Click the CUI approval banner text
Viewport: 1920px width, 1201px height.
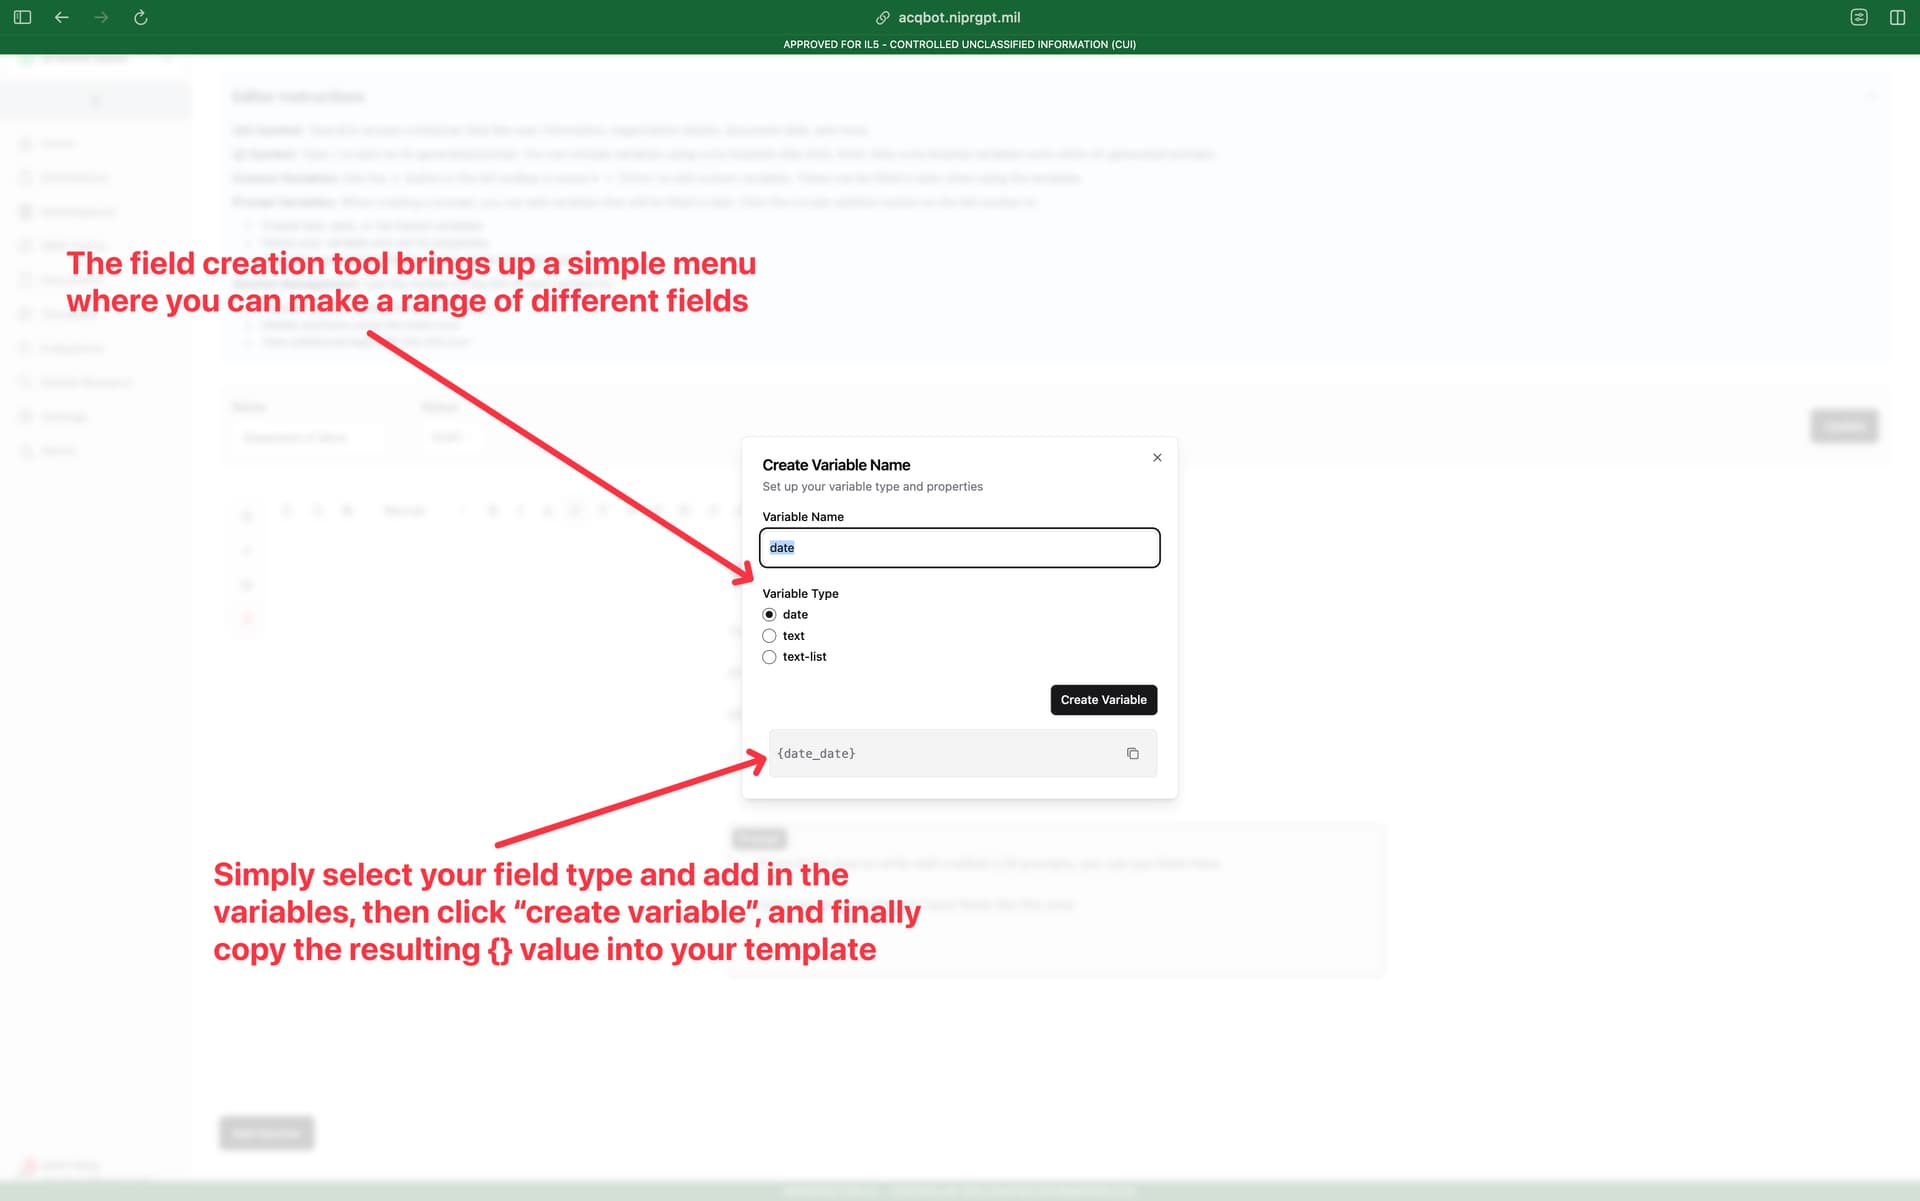pos(959,44)
